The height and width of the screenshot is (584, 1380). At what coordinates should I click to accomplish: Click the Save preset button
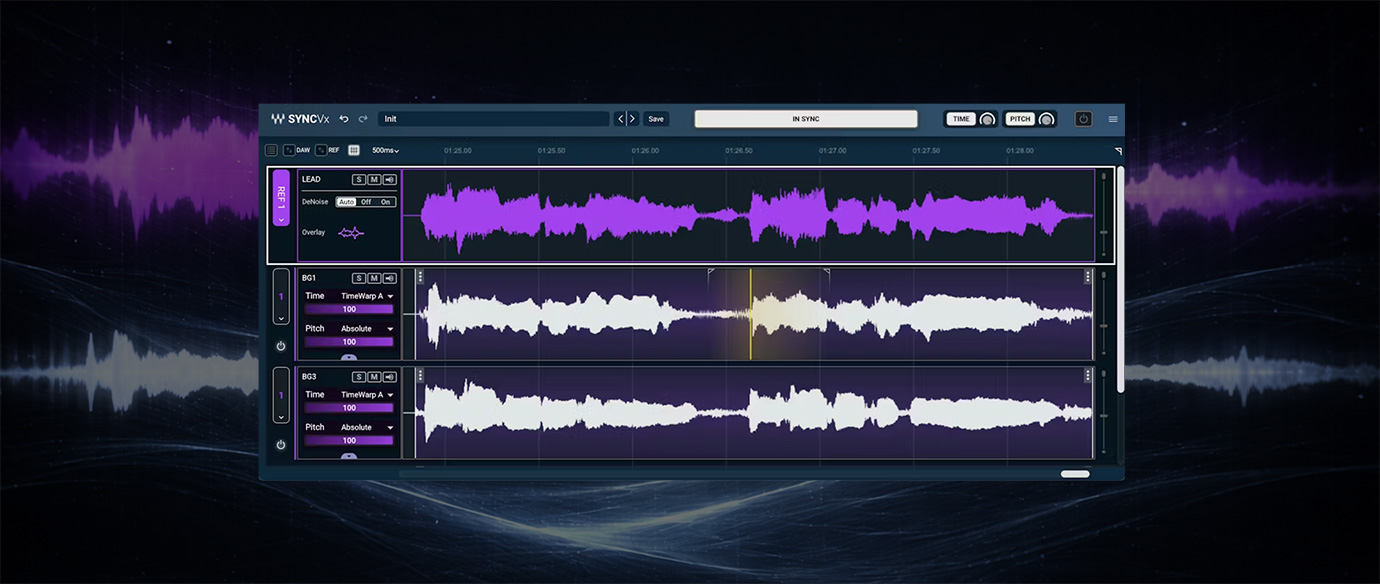[656, 119]
